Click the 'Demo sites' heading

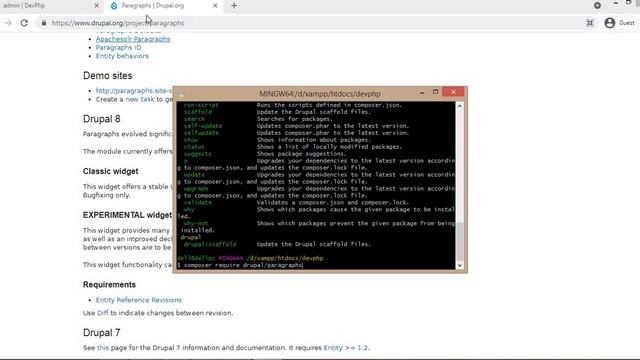(107, 76)
